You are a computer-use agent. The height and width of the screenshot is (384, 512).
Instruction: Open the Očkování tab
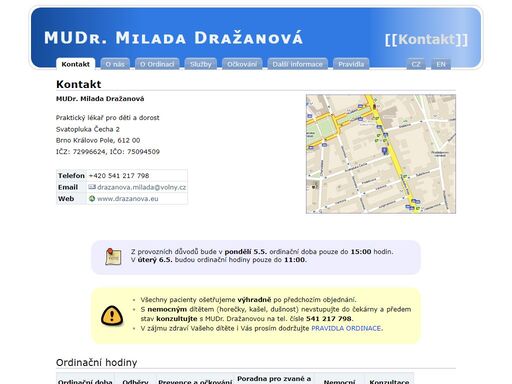point(242,64)
